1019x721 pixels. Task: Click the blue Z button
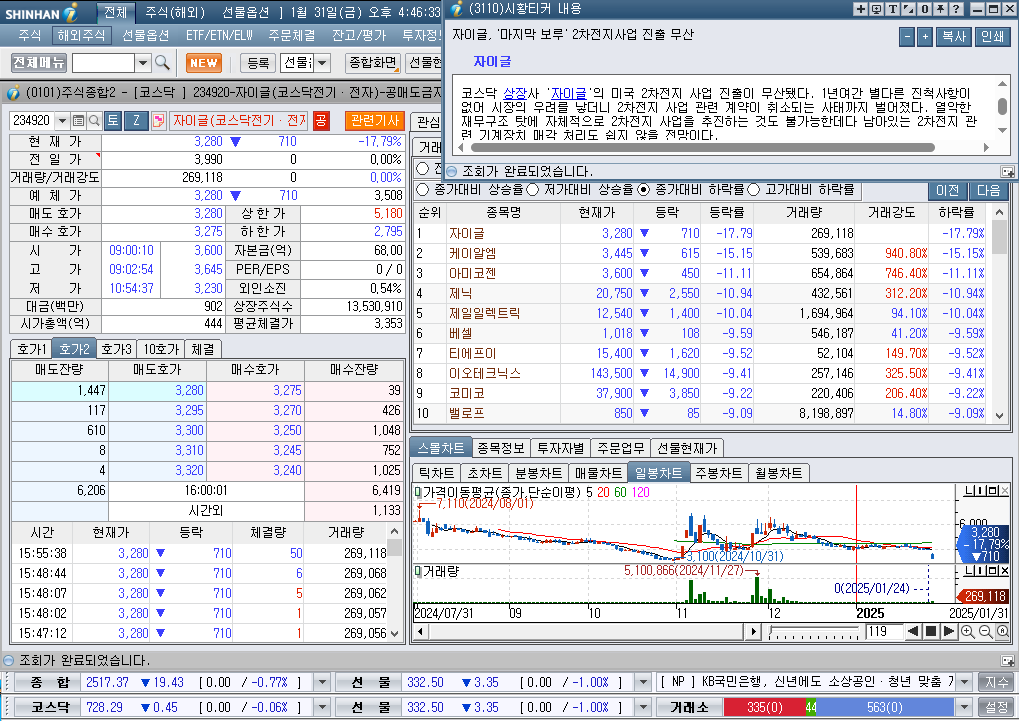(x=136, y=120)
